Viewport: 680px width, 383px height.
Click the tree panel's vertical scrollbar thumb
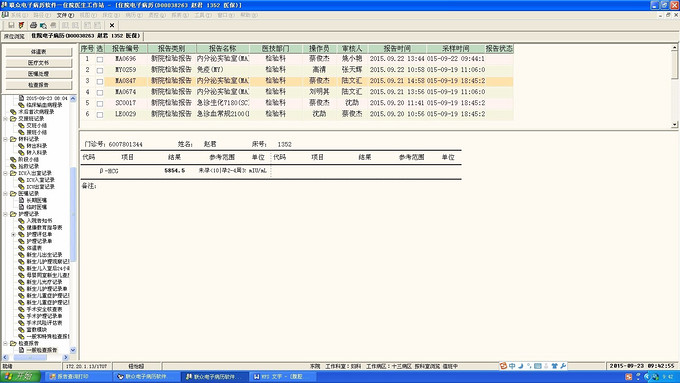pyautogui.click(x=73, y=214)
